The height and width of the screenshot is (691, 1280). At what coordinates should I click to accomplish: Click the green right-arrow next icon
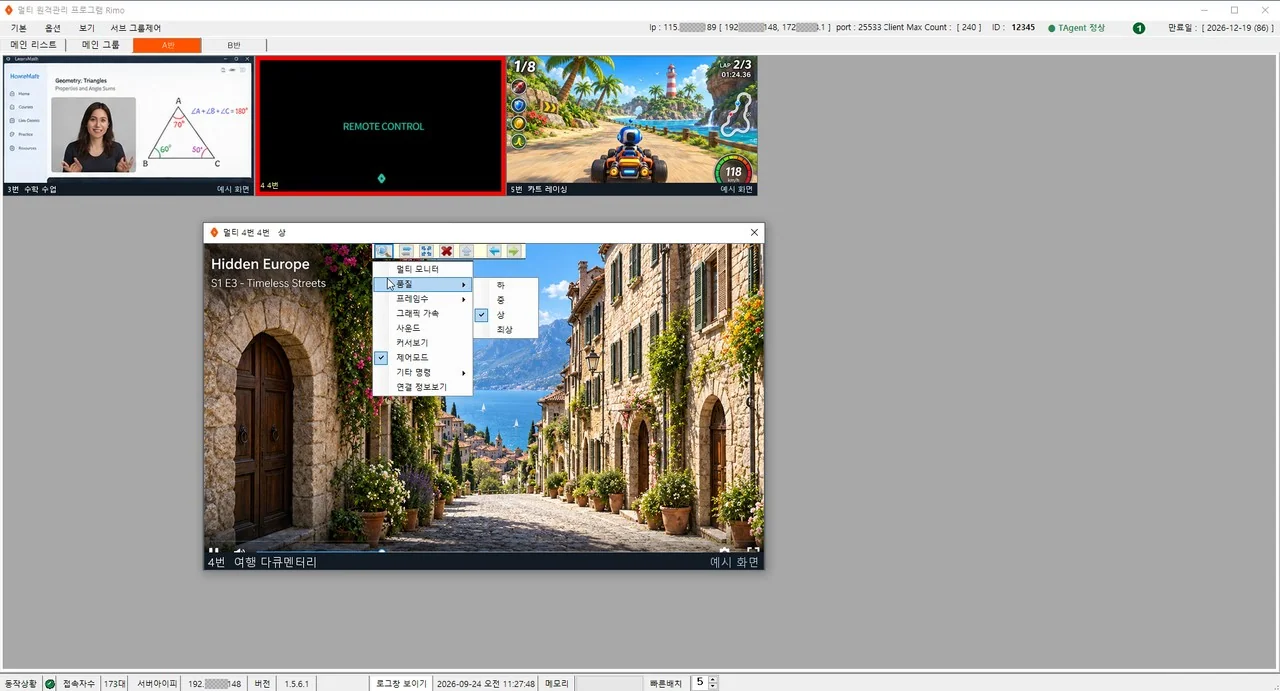[x=513, y=251]
